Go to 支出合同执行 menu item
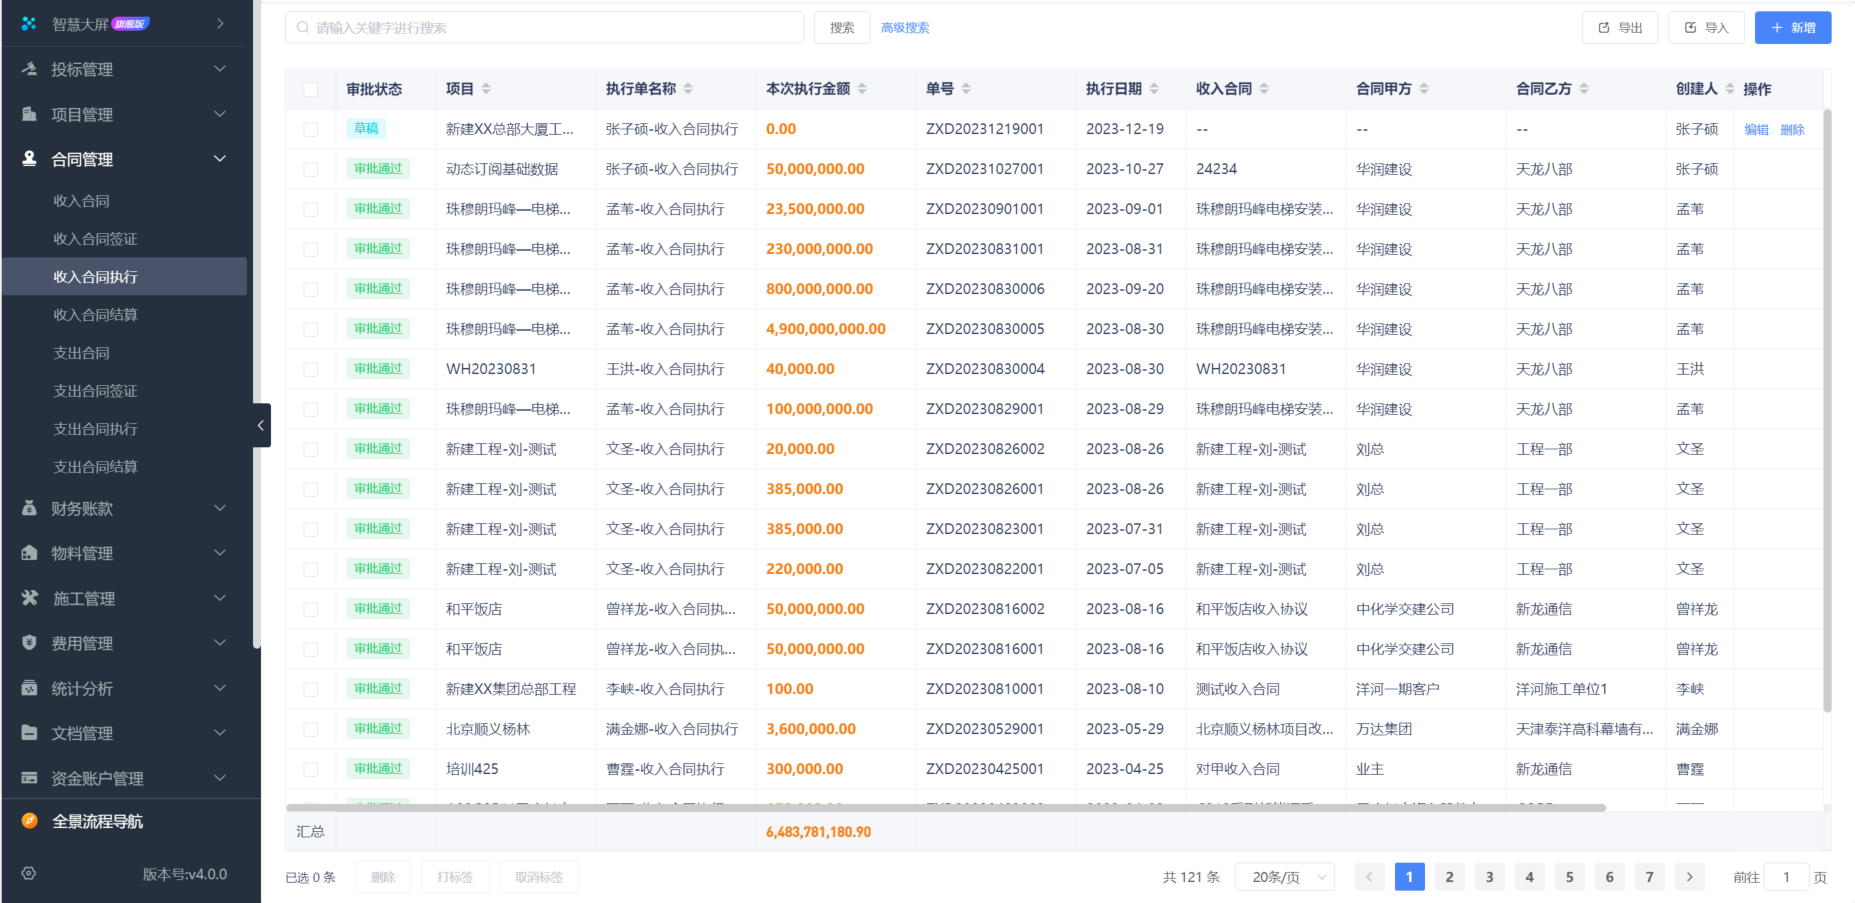This screenshot has width=1855, height=903. (x=95, y=429)
